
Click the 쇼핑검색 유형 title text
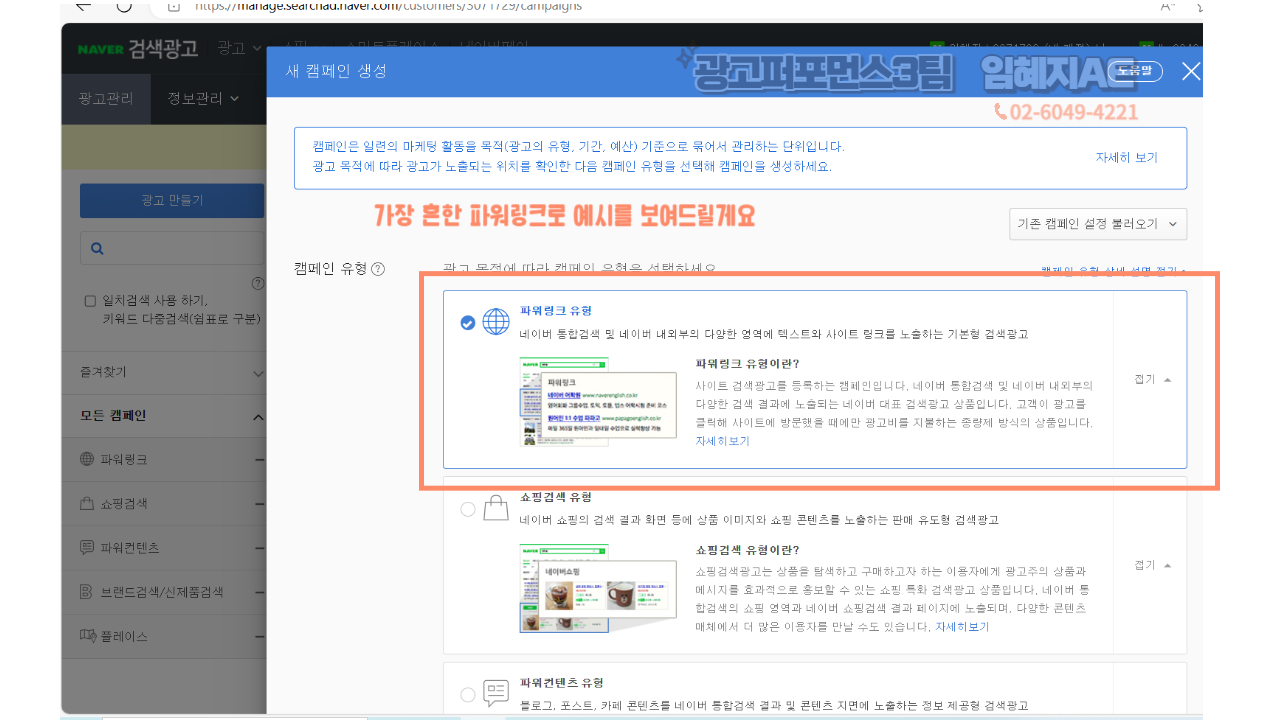click(556, 497)
